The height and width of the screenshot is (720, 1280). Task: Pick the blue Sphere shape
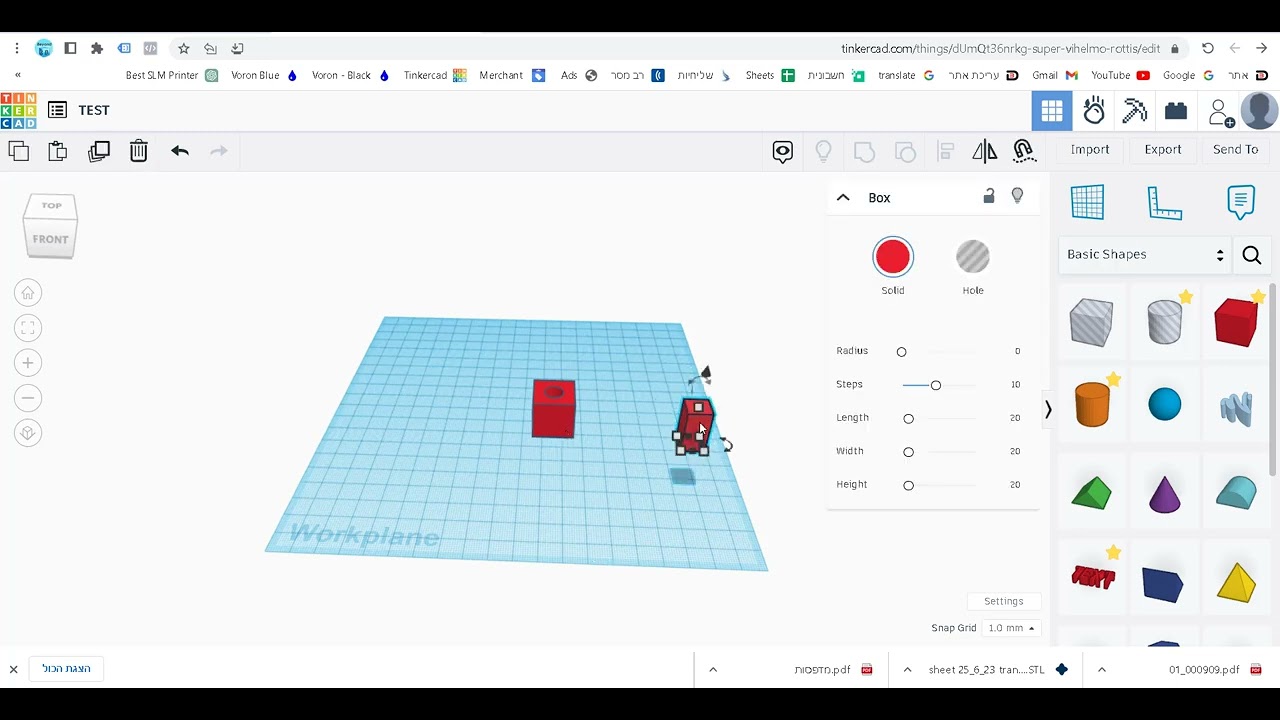click(1165, 405)
